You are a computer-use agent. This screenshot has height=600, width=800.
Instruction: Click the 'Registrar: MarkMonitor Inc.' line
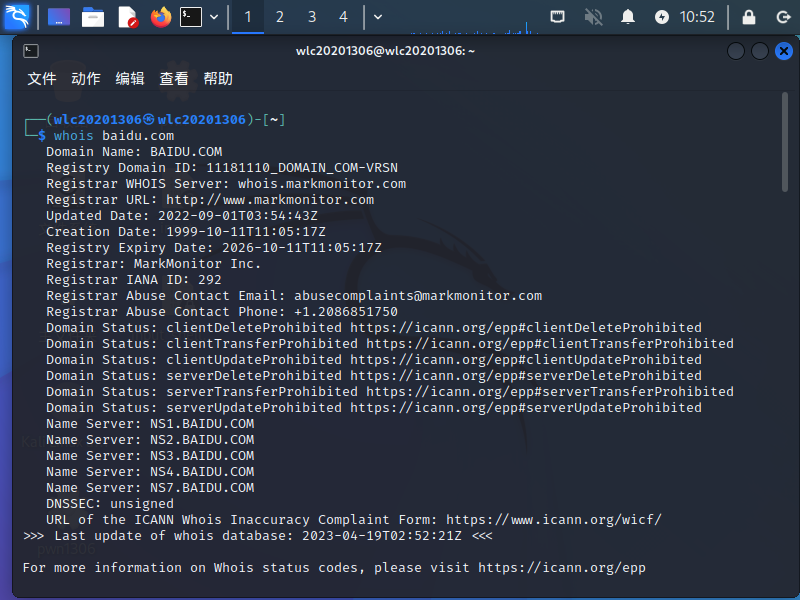click(154, 263)
